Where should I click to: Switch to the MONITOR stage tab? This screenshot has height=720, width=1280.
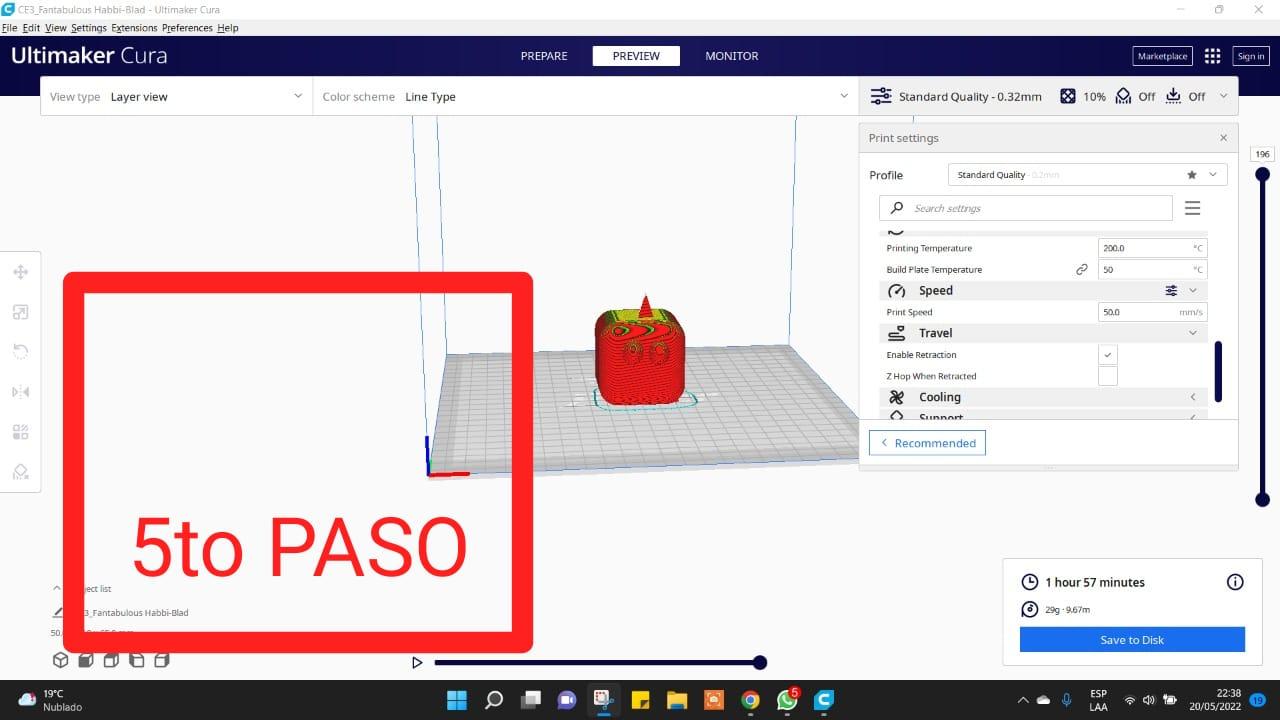(732, 56)
